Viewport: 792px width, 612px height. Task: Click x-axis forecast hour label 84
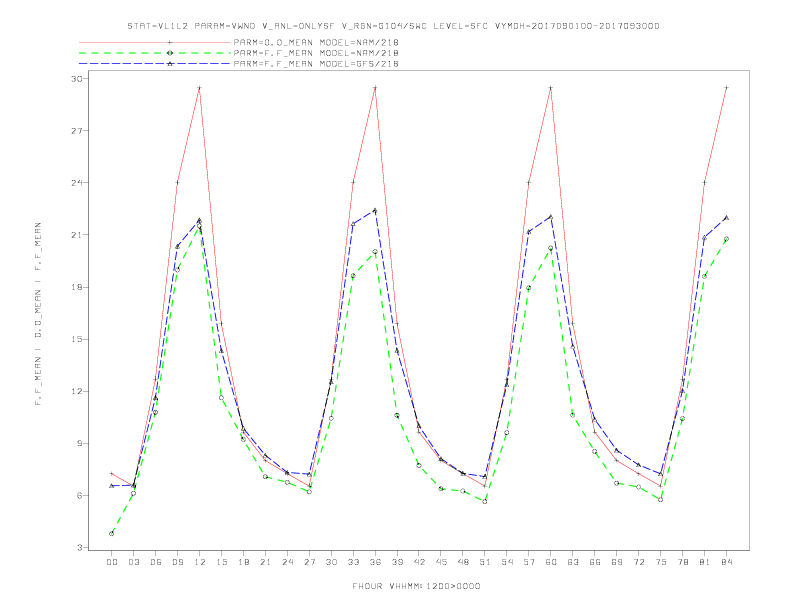click(x=727, y=562)
